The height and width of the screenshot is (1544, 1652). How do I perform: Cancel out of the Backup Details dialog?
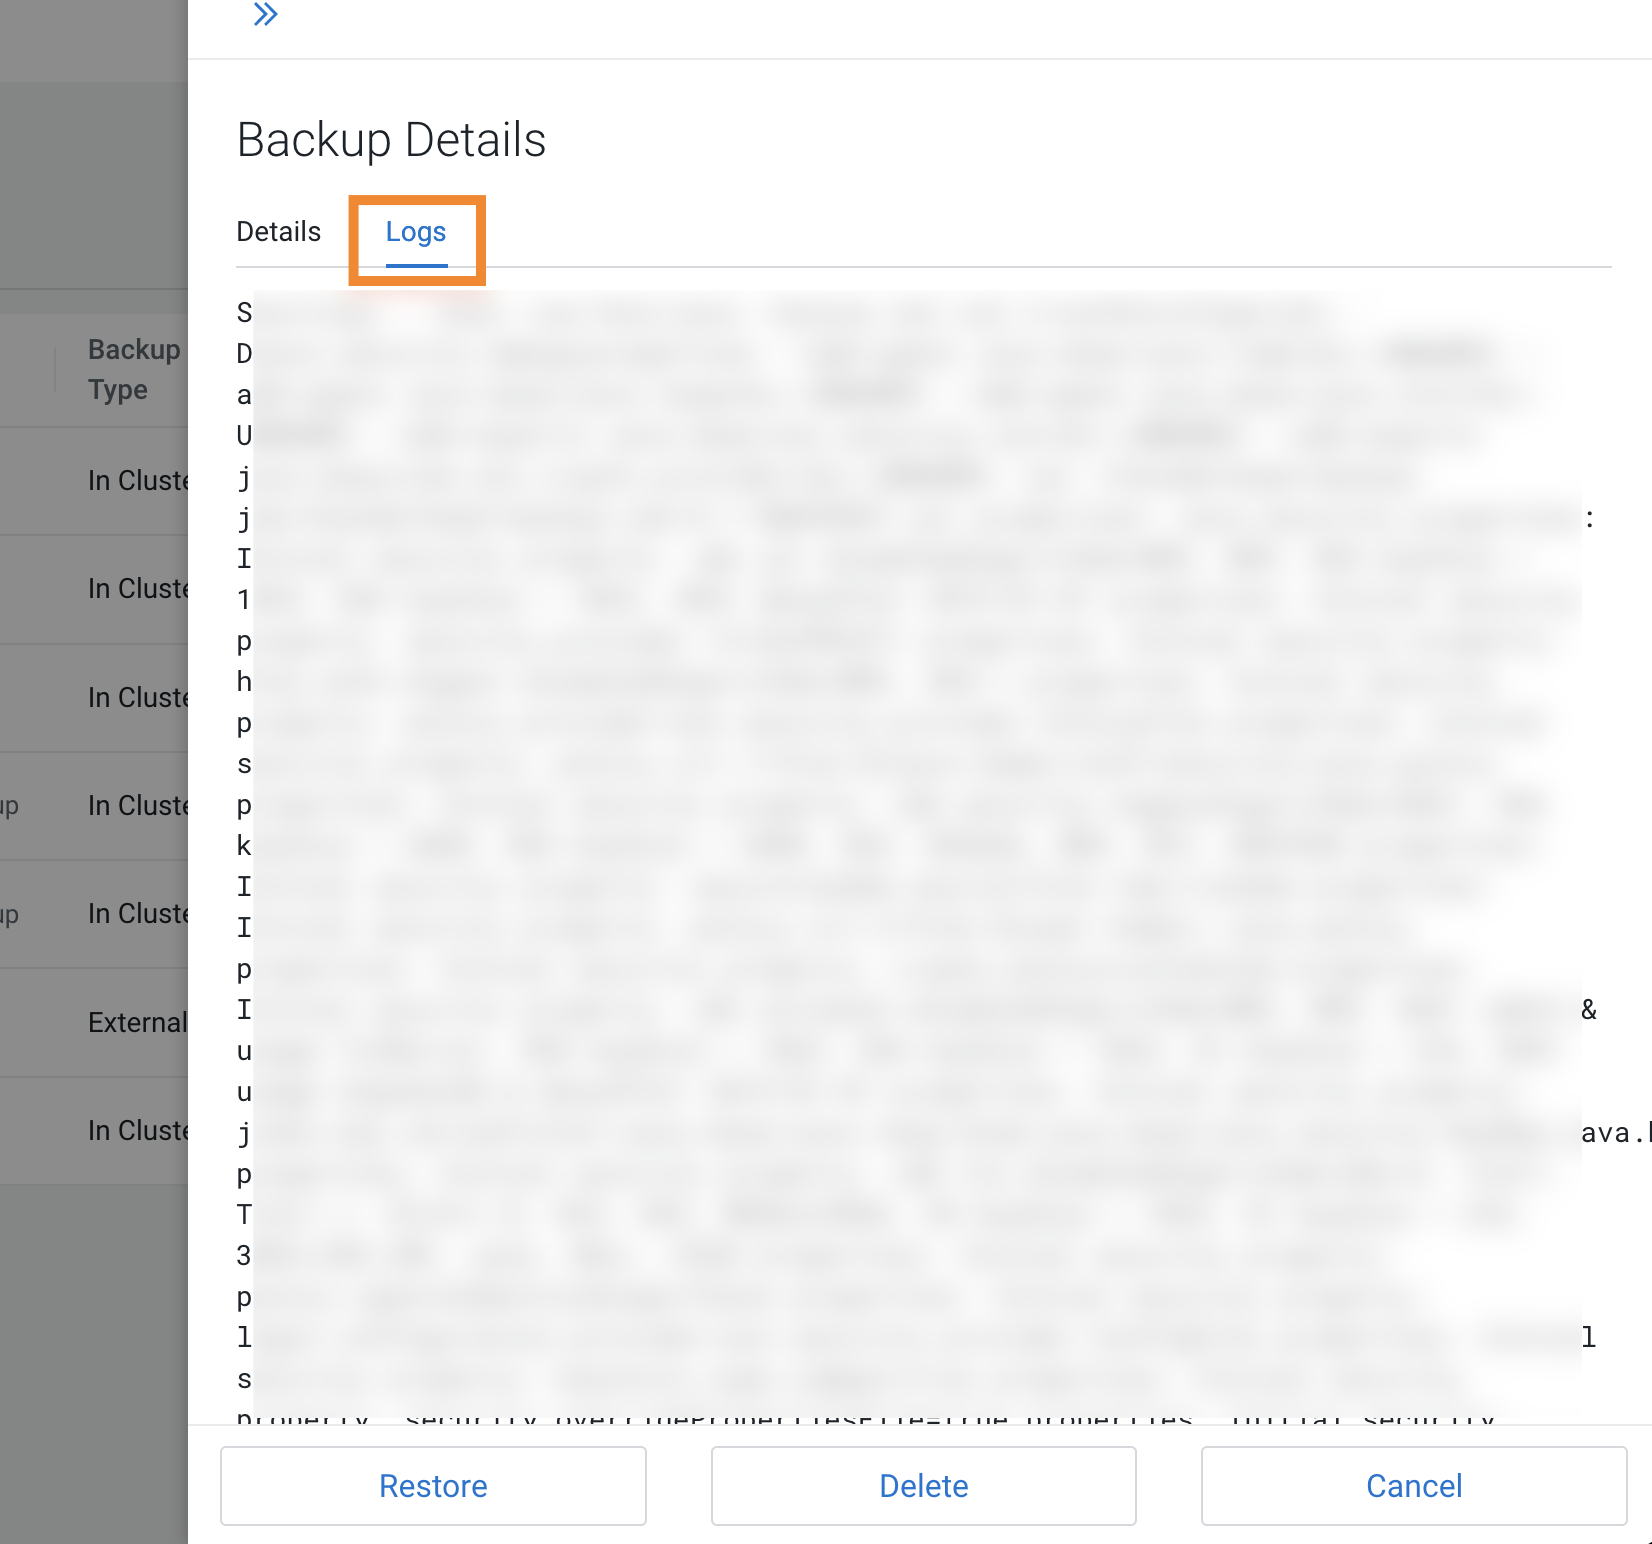click(x=1412, y=1486)
